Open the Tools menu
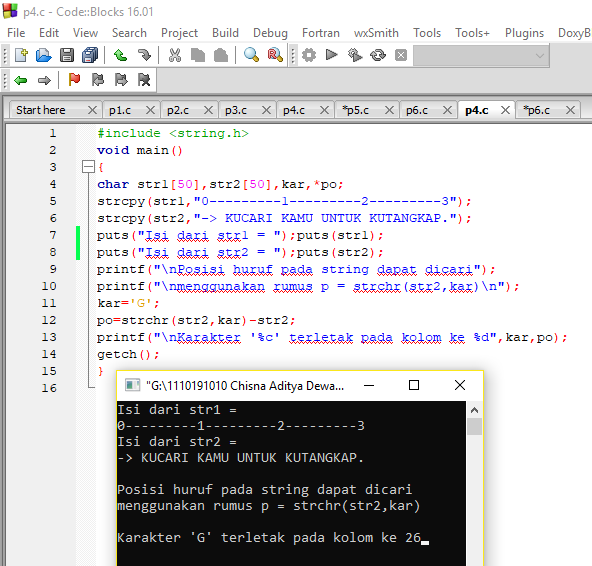Image resolution: width=592 pixels, height=566 pixels. (427, 33)
